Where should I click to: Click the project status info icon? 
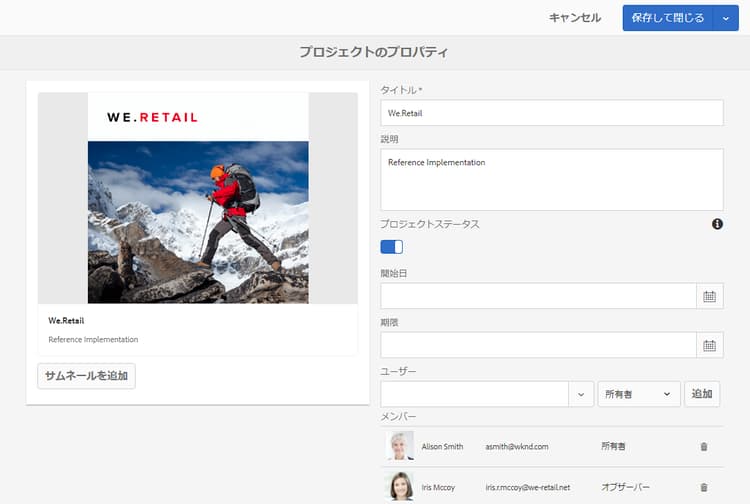pos(717,224)
